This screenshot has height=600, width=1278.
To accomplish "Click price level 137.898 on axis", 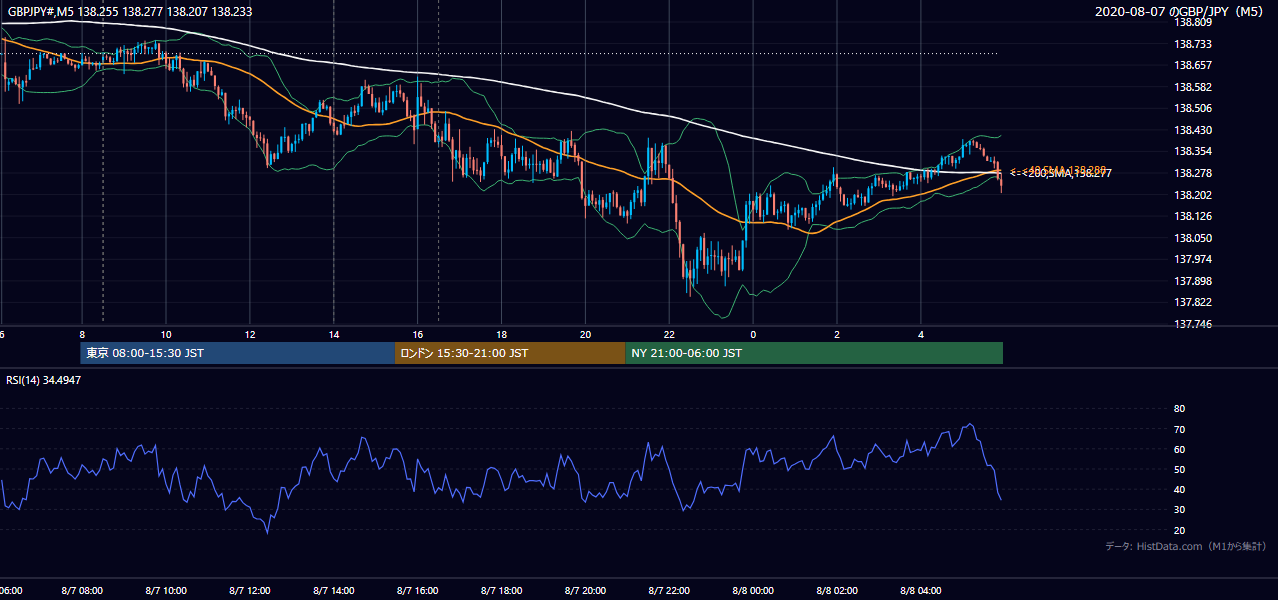I will [1194, 281].
